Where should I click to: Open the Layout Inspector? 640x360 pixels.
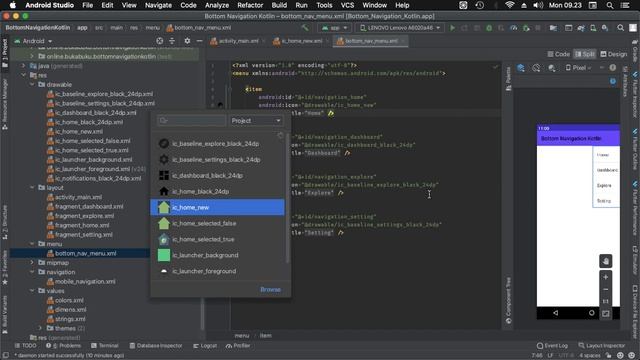click(x=602, y=346)
